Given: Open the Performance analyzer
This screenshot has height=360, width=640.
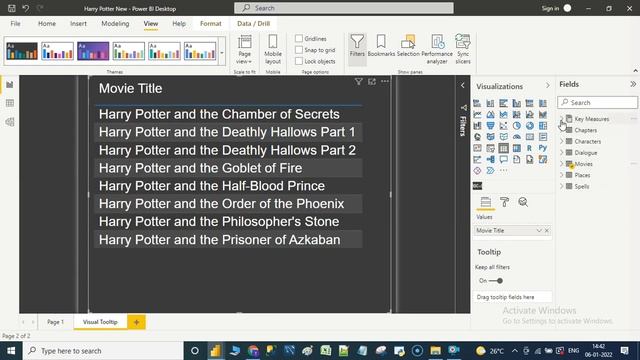Looking at the screenshot, I should pos(437,49).
